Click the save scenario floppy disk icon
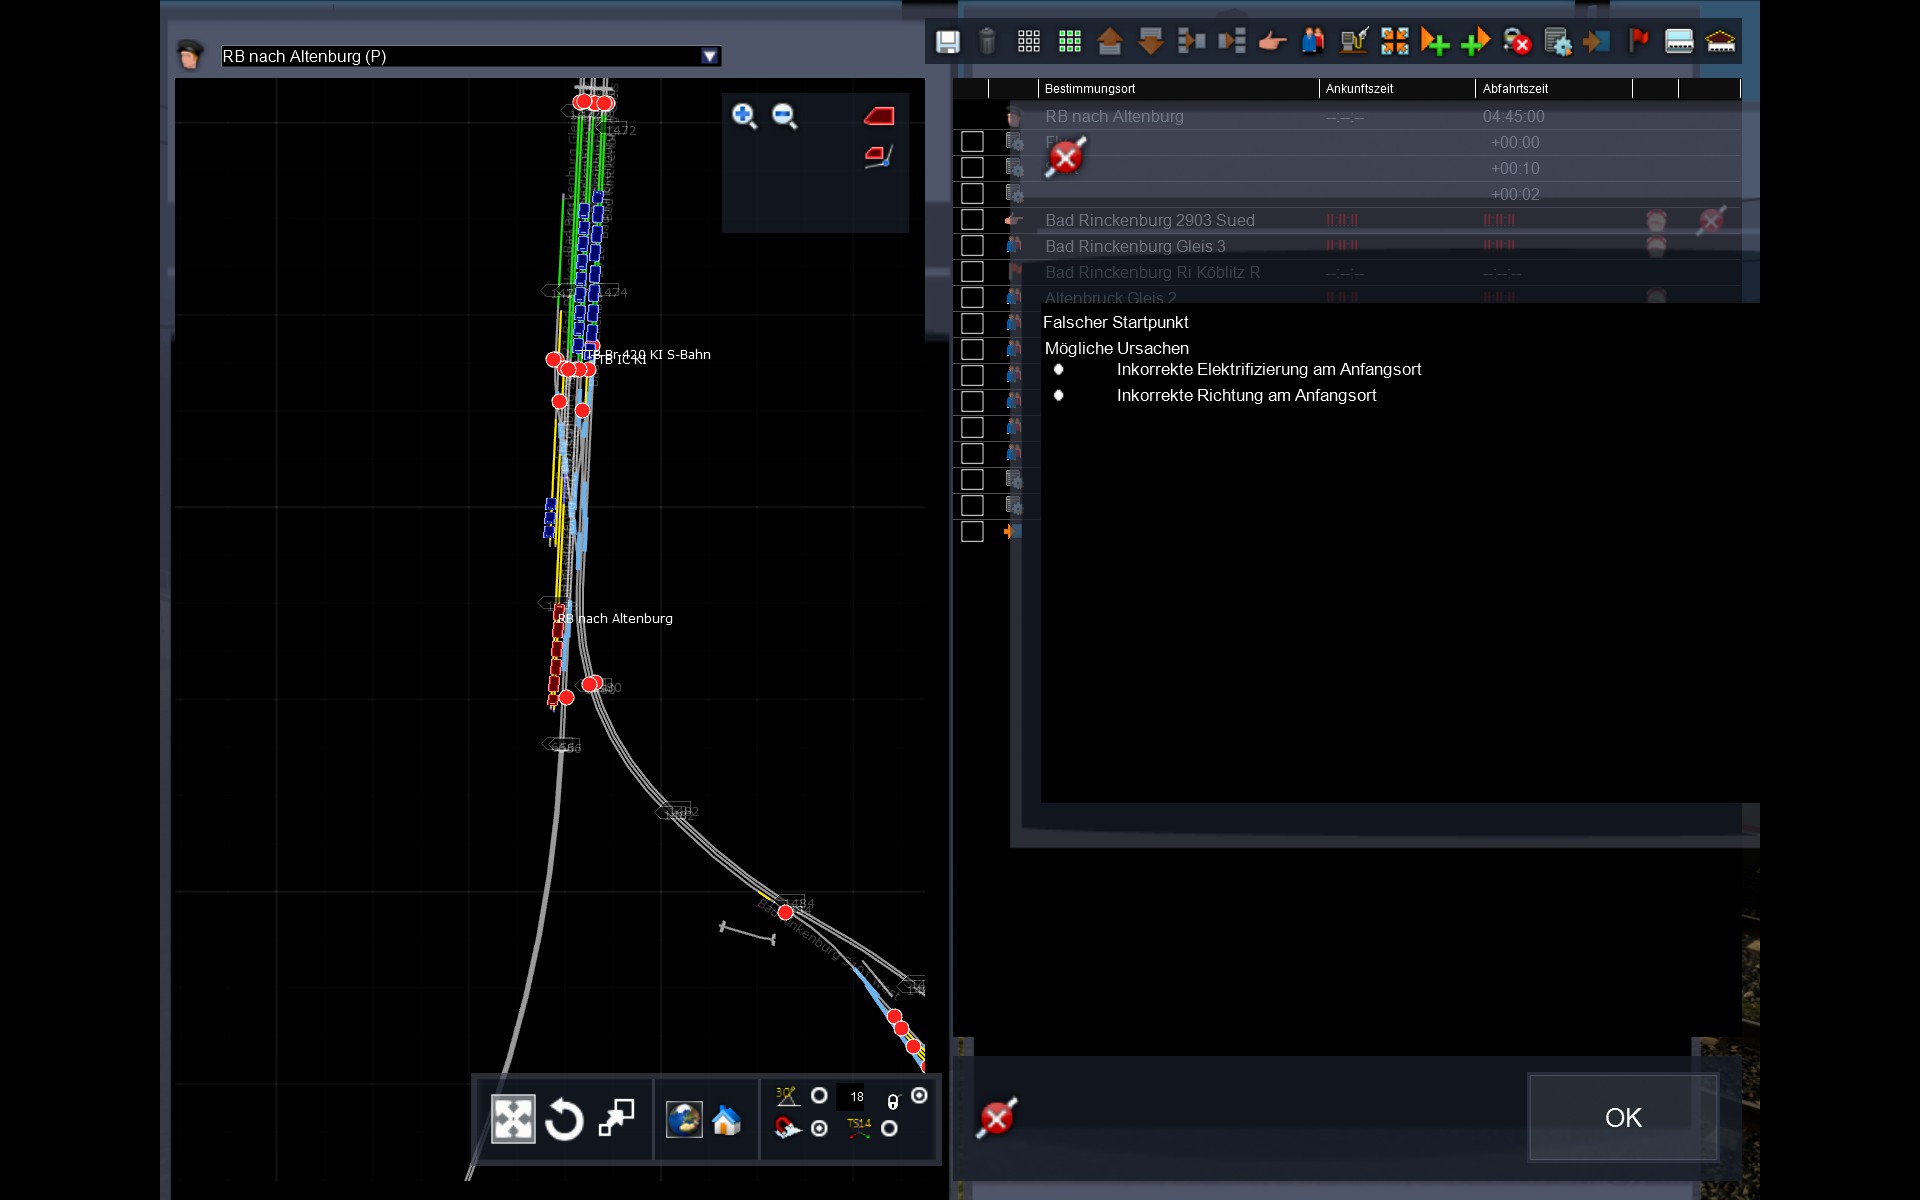Screen dimensions: 1920x1200 click(947, 41)
